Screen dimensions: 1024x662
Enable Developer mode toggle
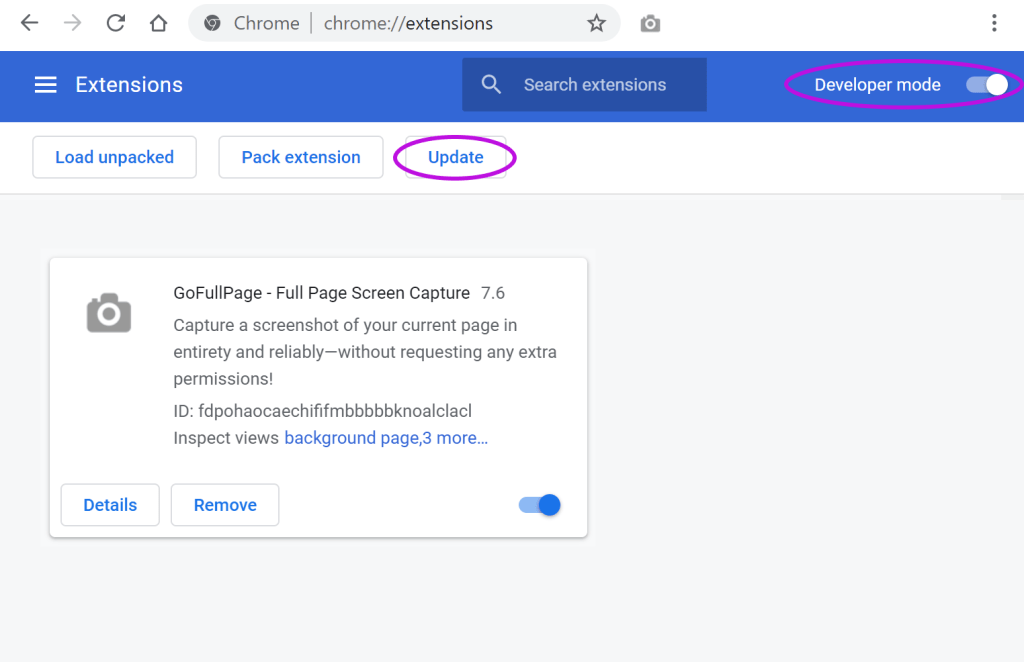[987, 85]
